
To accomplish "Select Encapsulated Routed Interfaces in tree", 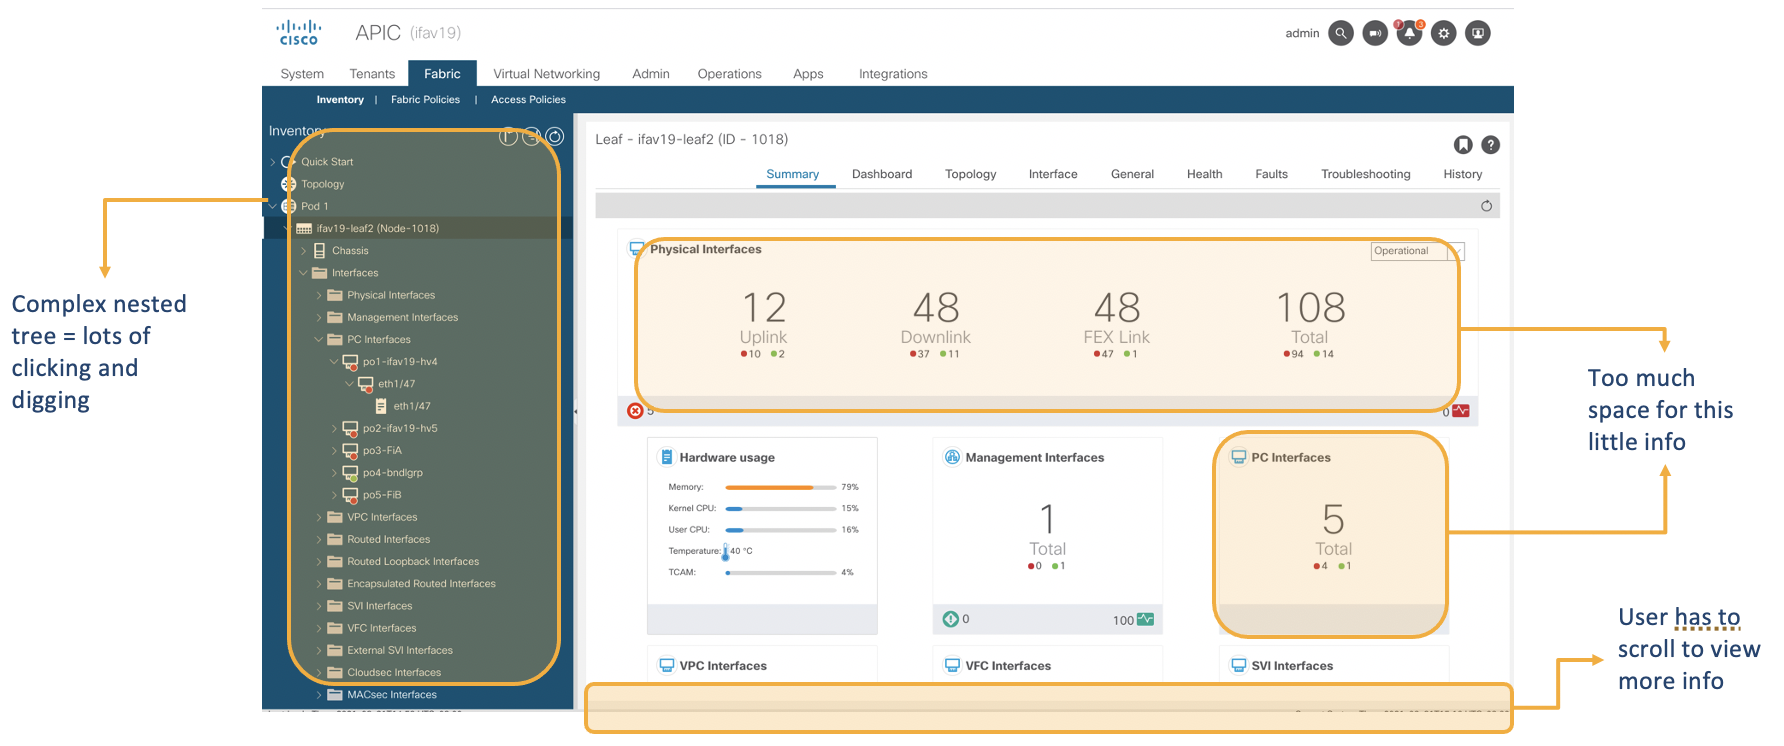I will pyautogui.click(x=421, y=584).
